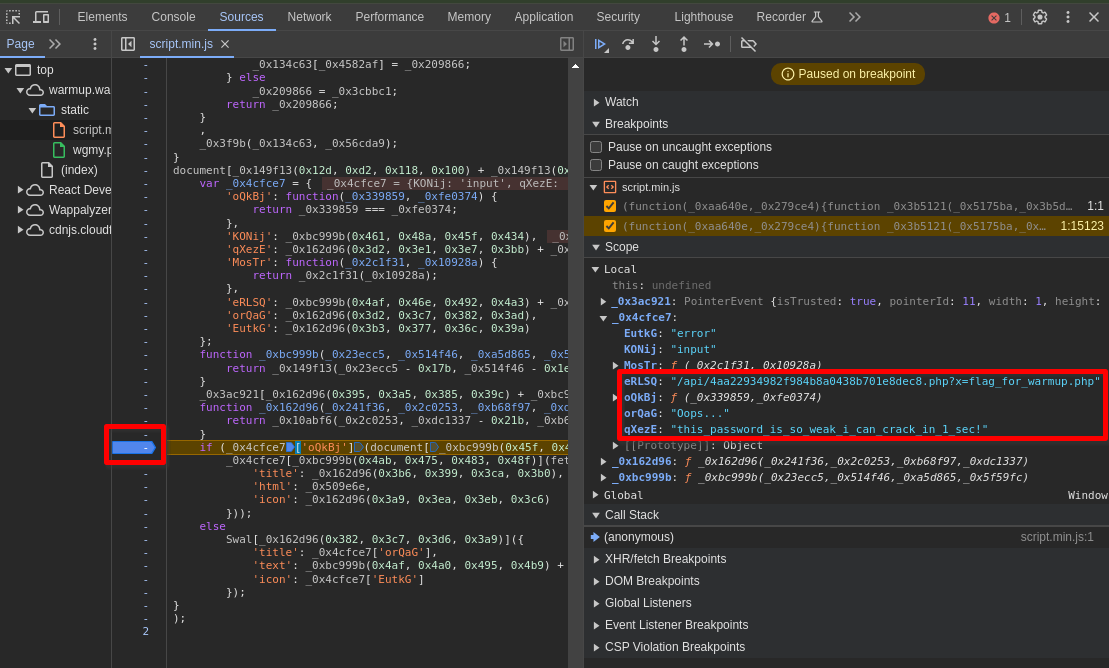The width and height of the screenshot is (1109, 668).
Task: Select the Page navigator tab
Action: [x=21, y=44]
